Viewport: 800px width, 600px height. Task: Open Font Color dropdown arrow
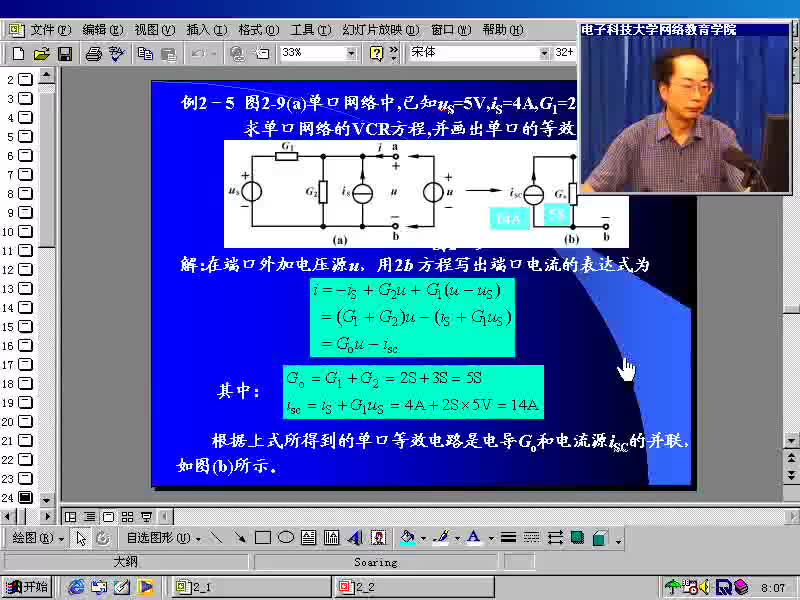click(x=491, y=538)
